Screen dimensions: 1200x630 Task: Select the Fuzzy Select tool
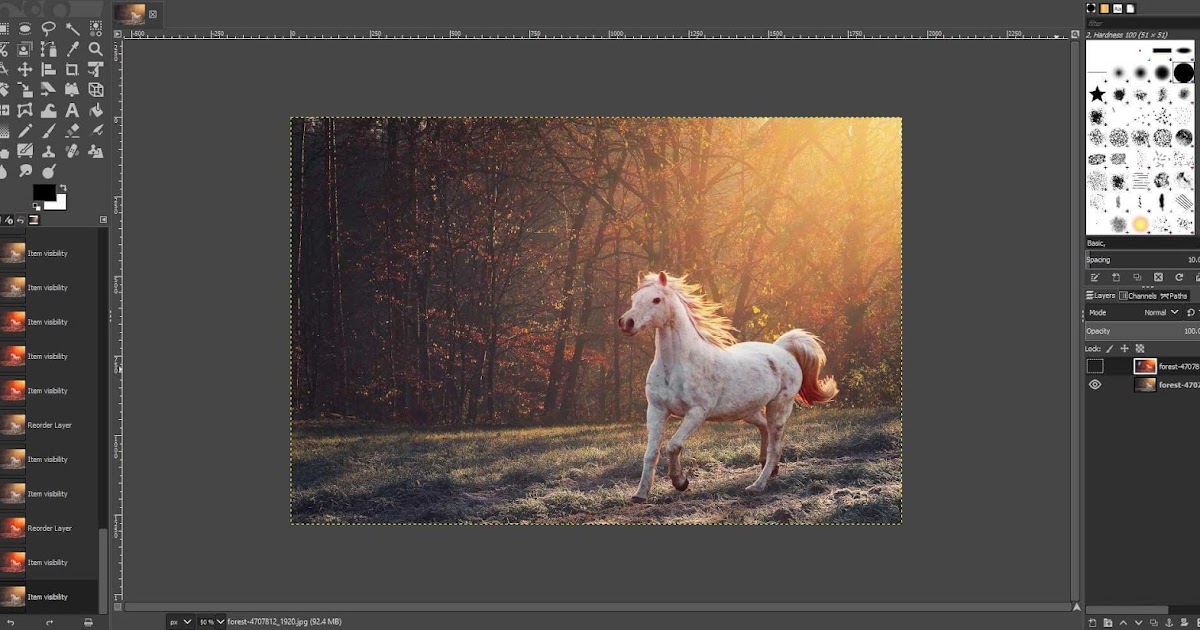click(x=72, y=28)
